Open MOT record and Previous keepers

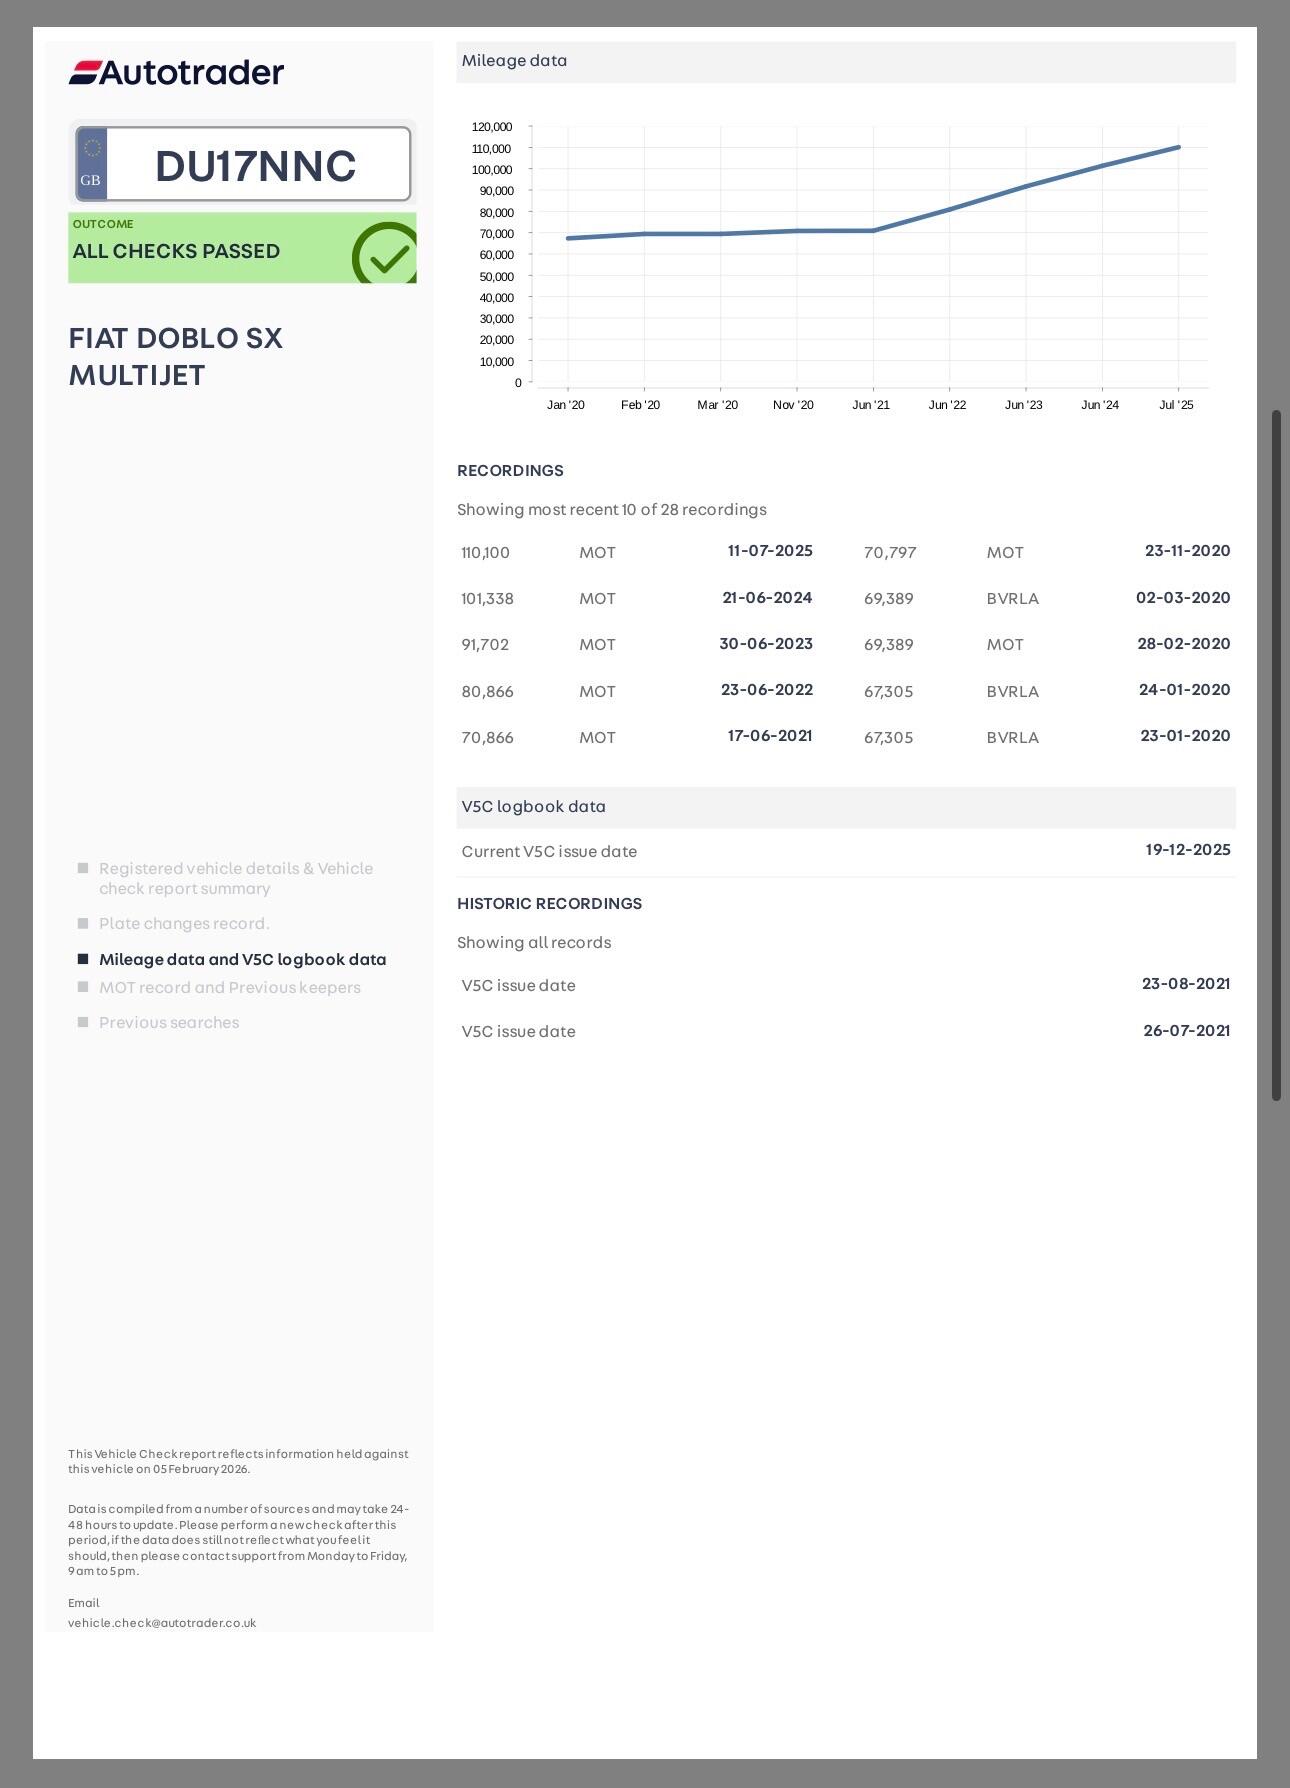tap(229, 987)
